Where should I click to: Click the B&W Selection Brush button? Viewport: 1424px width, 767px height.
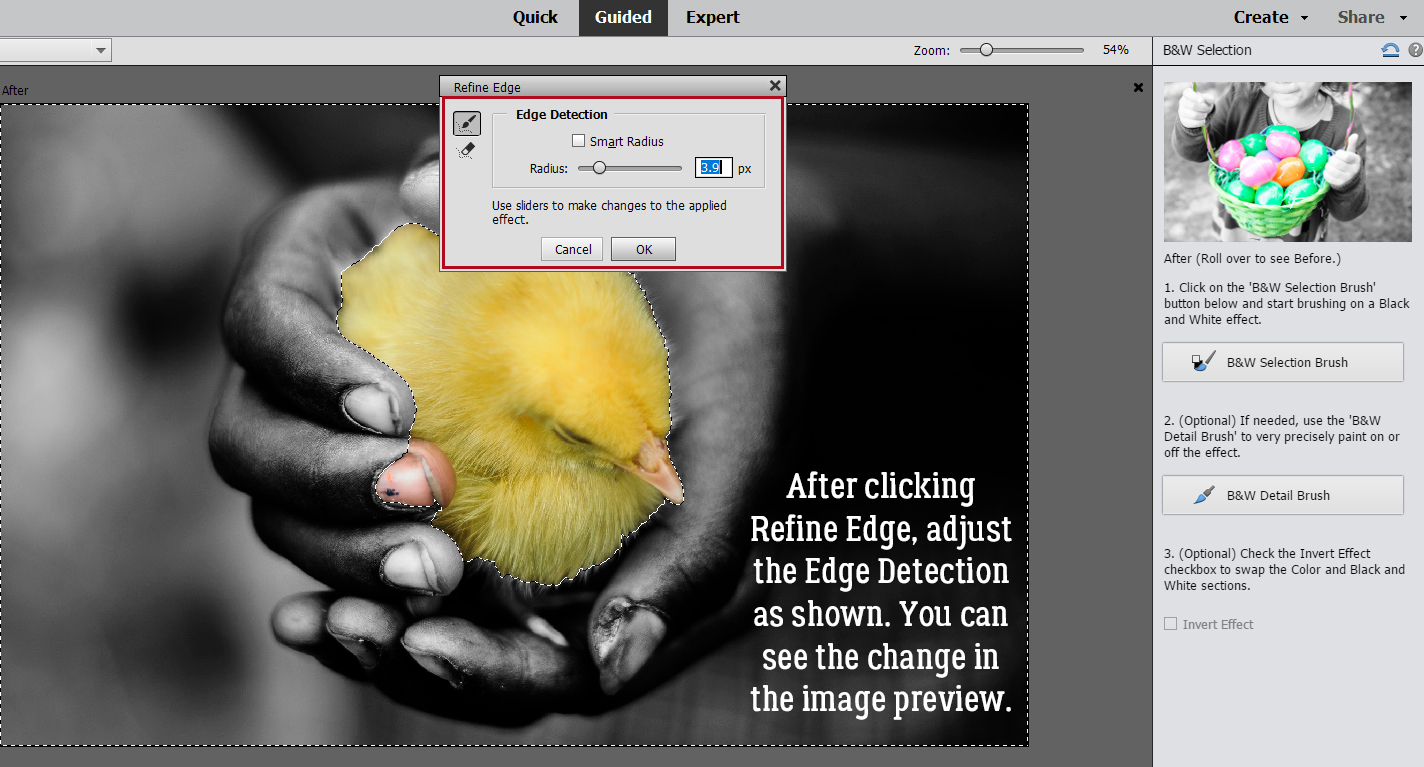coord(1282,362)
